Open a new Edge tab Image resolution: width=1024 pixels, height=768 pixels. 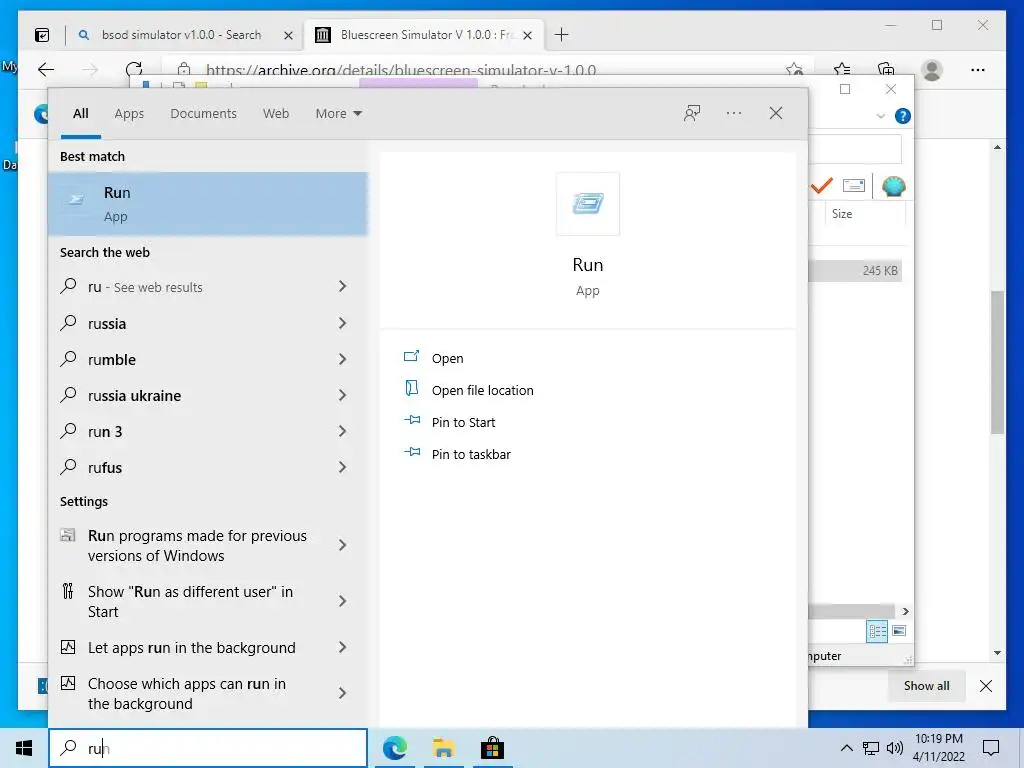561,35
